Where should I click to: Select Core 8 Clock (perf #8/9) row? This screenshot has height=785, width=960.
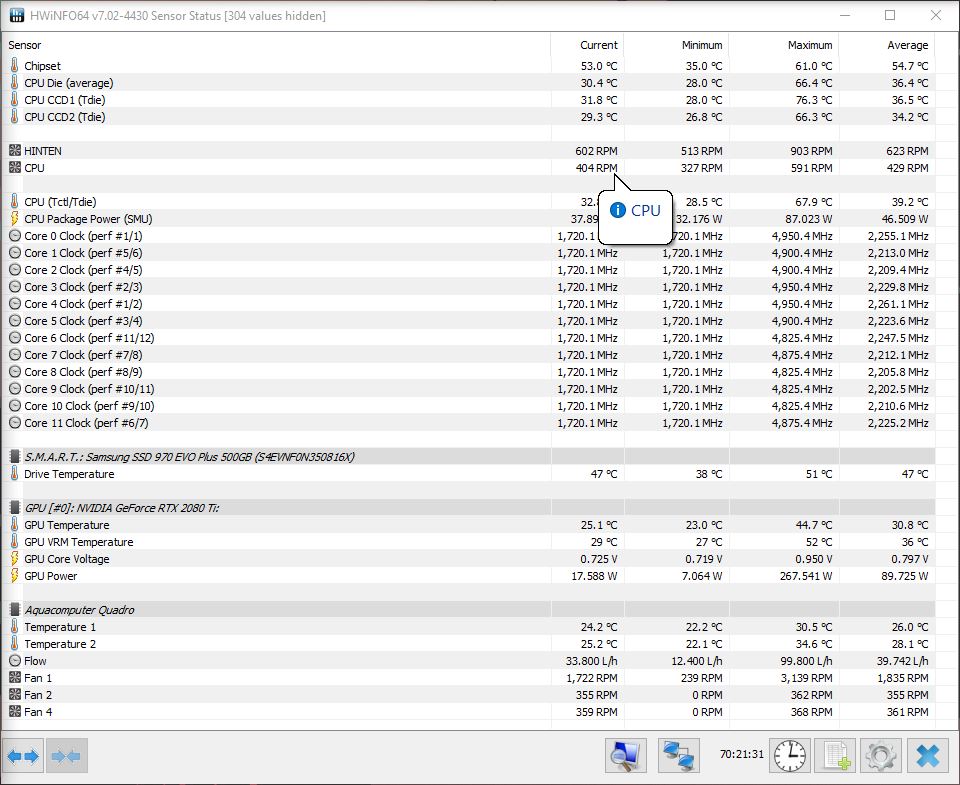[x=468, y=372]
